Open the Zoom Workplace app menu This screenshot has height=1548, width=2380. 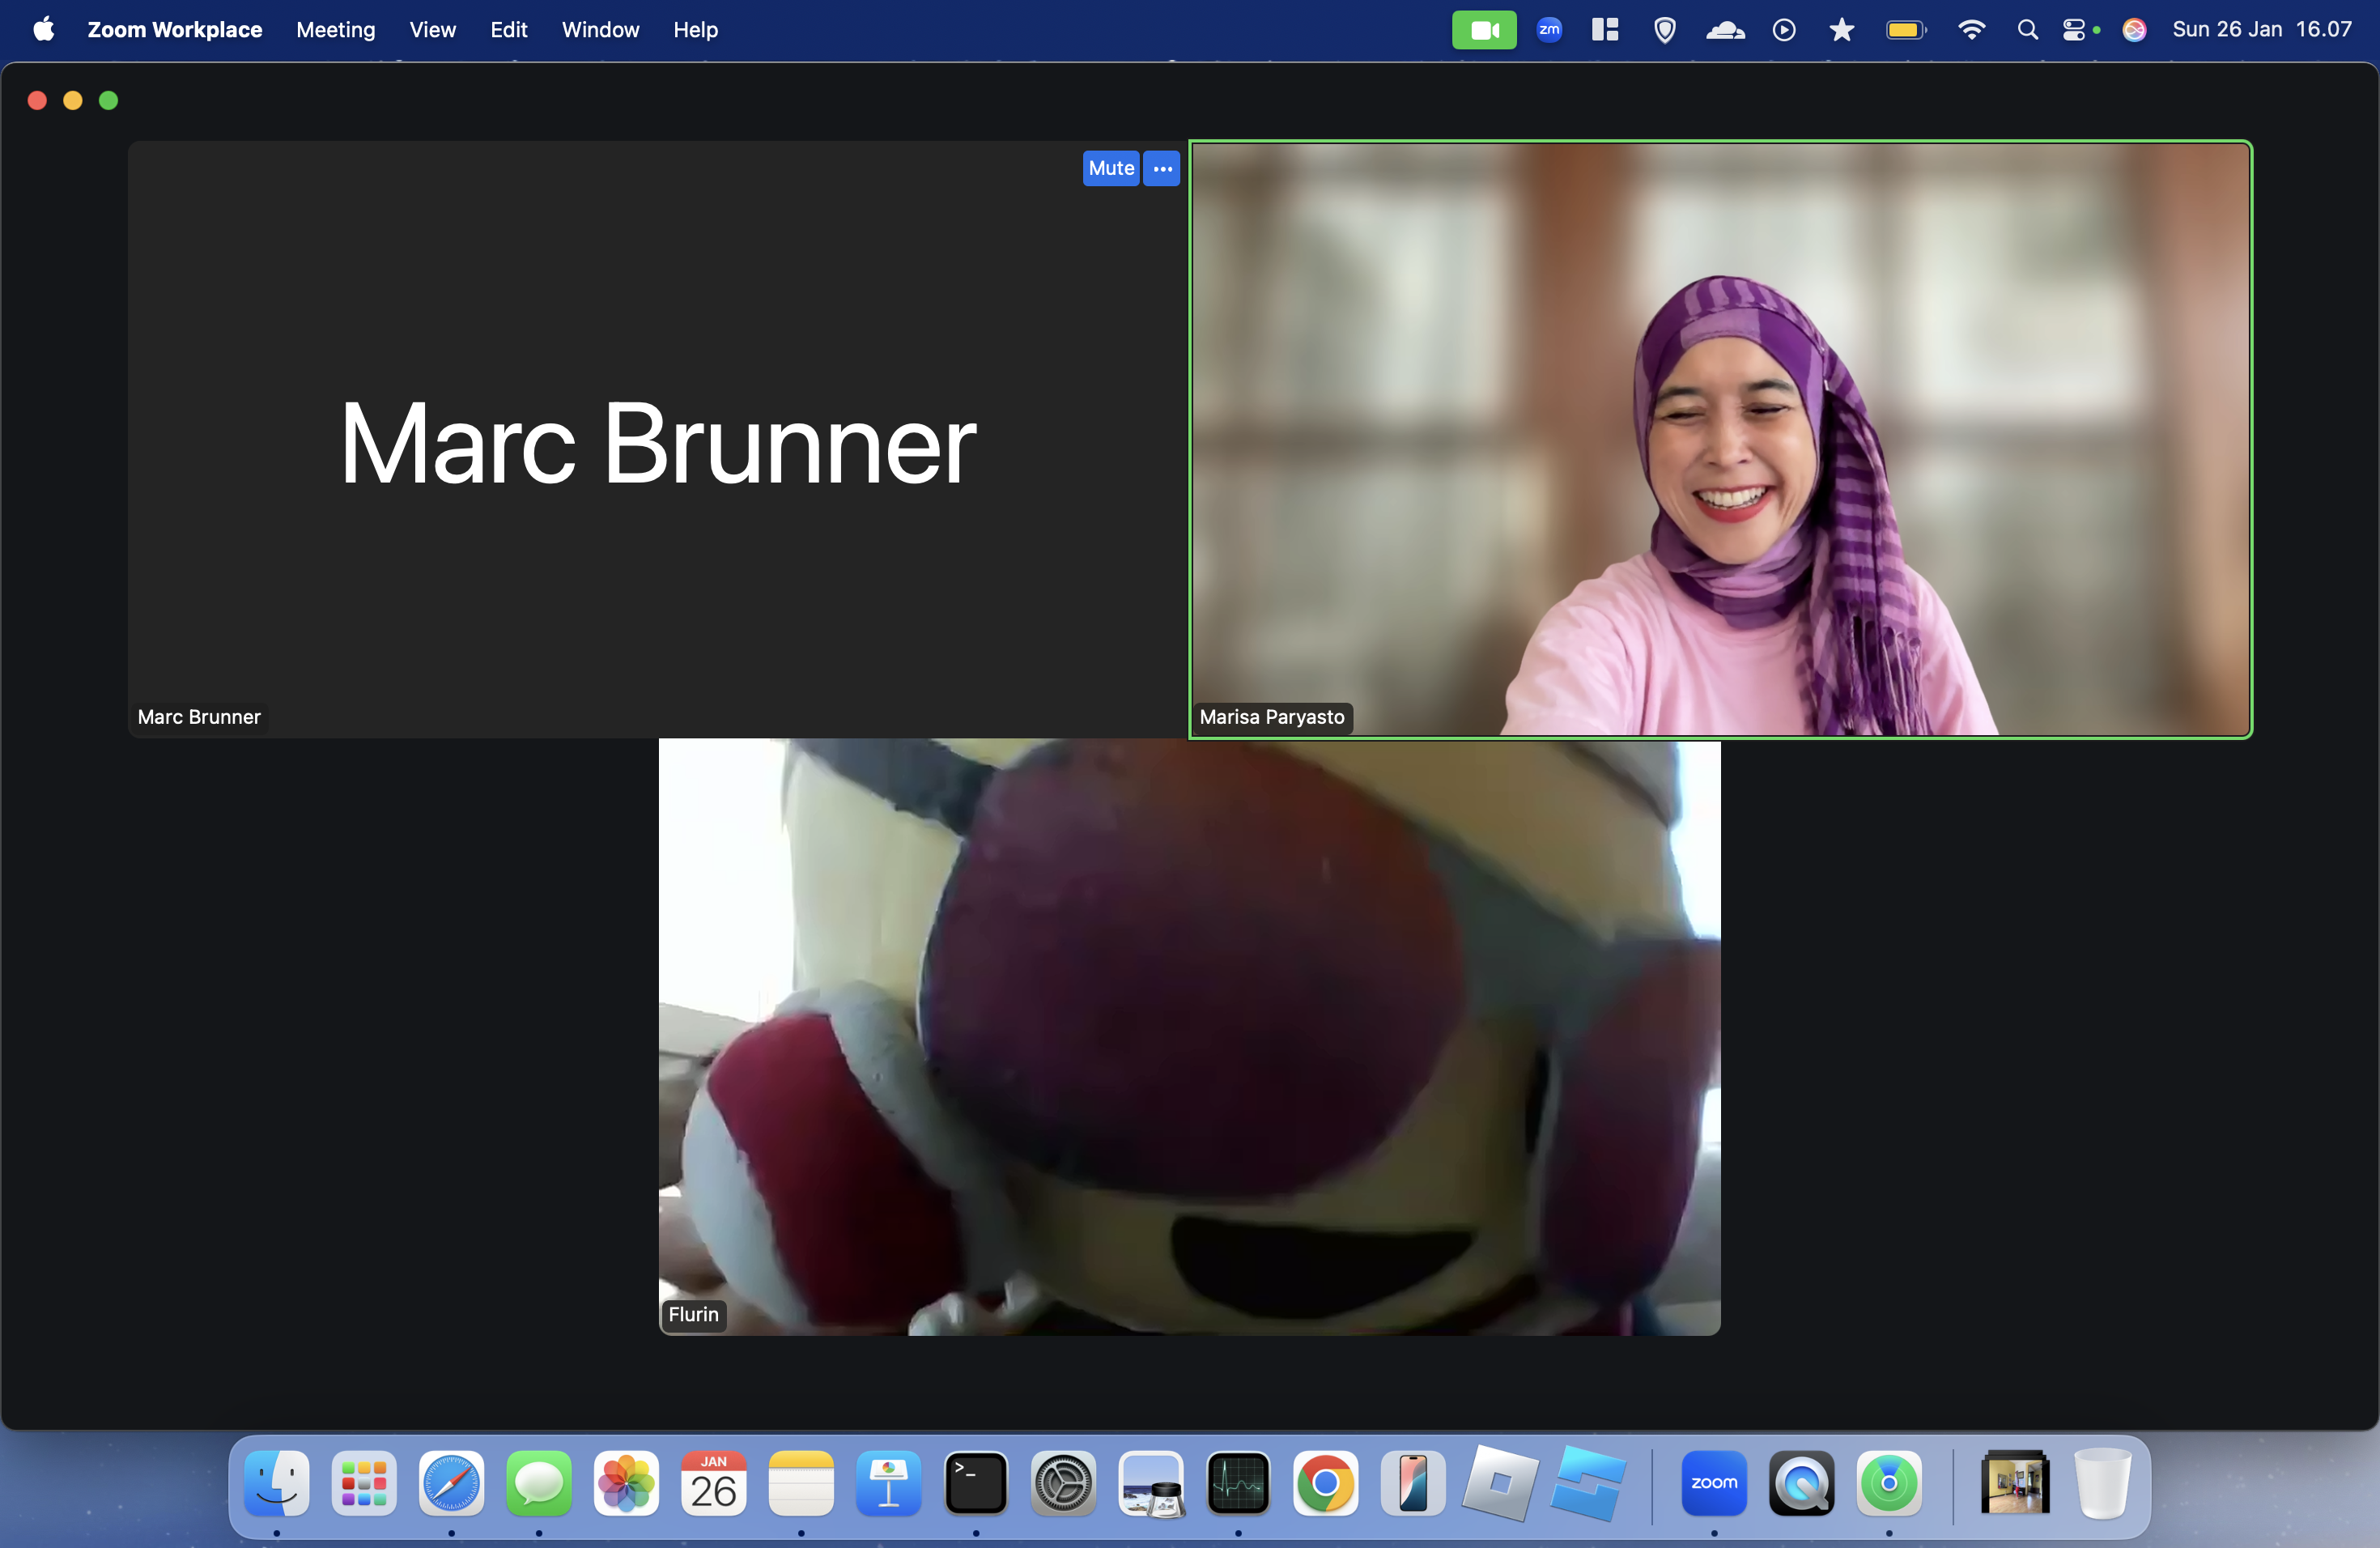tap(175, 30)
